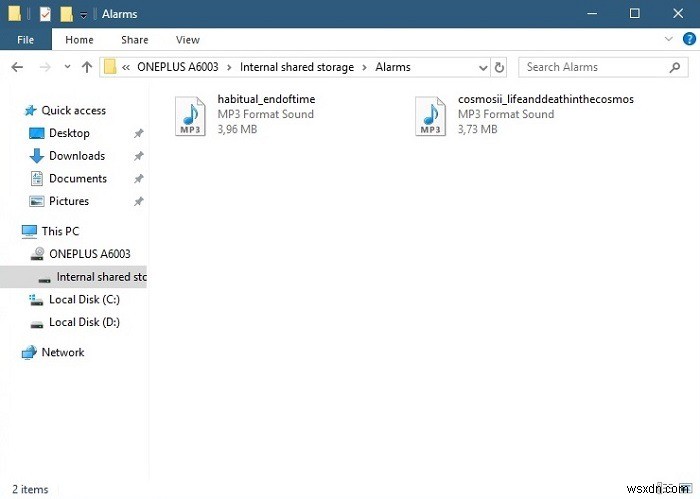
Task: Open the File menu
Action: pyautogui.click(x=26, y=40)
